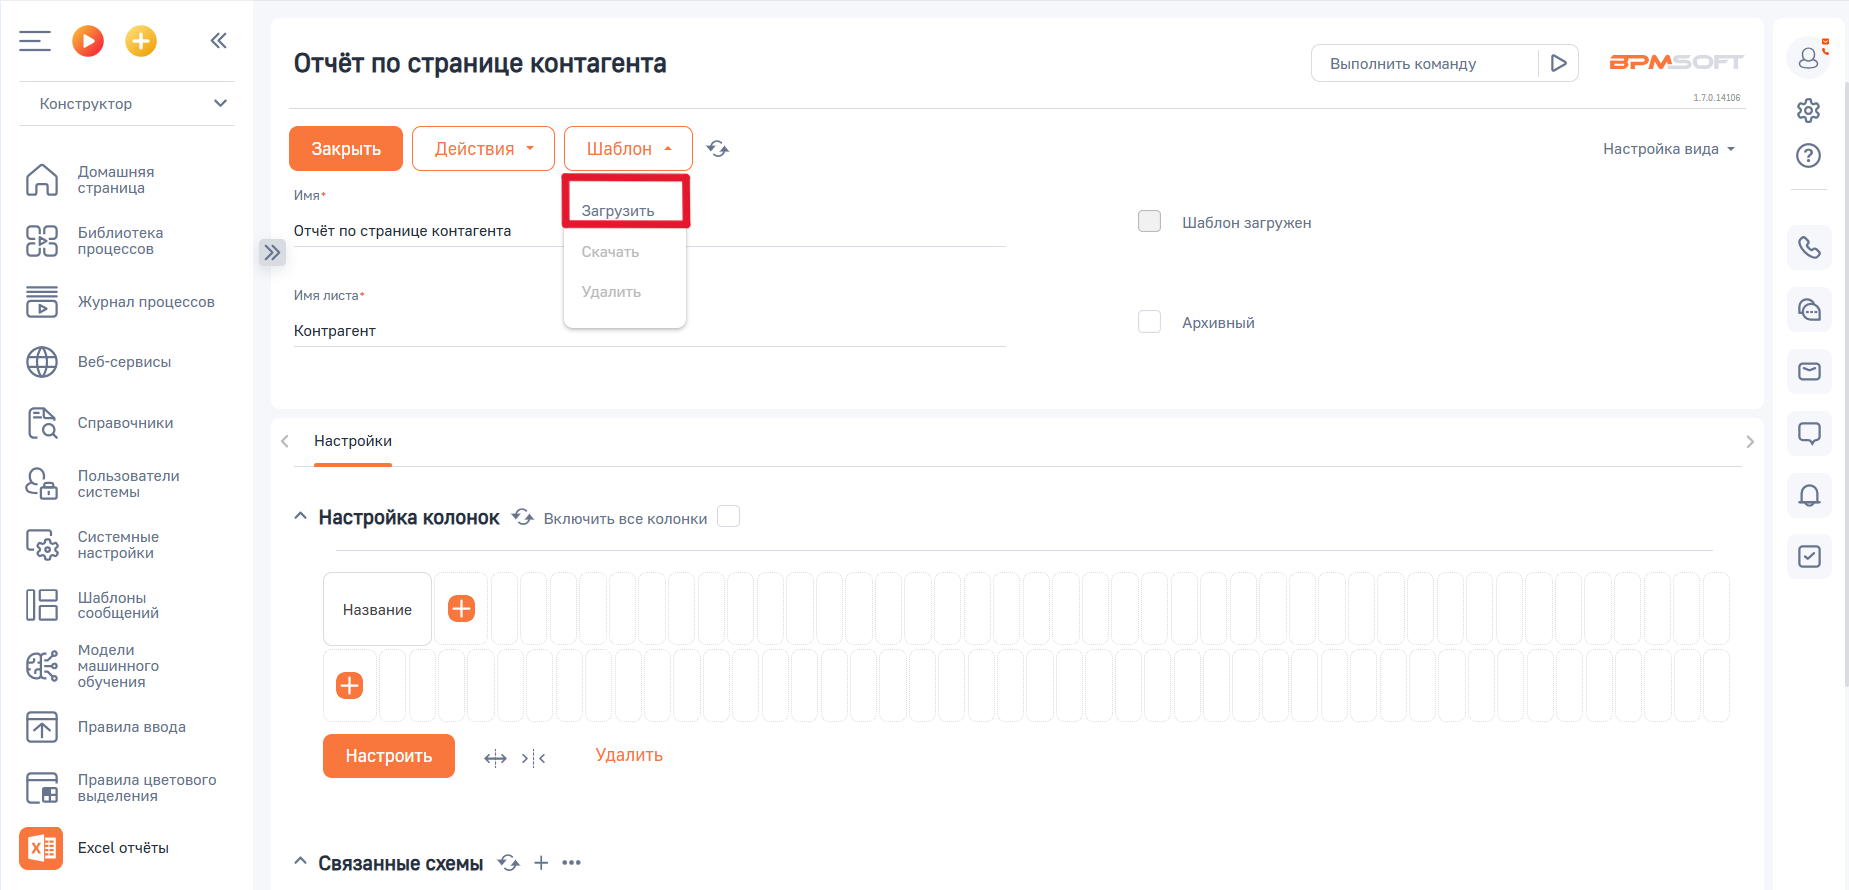The height and width of the screenshot is (890, 1849).
Task: Open Справочники section
Action: coord(127,423)
